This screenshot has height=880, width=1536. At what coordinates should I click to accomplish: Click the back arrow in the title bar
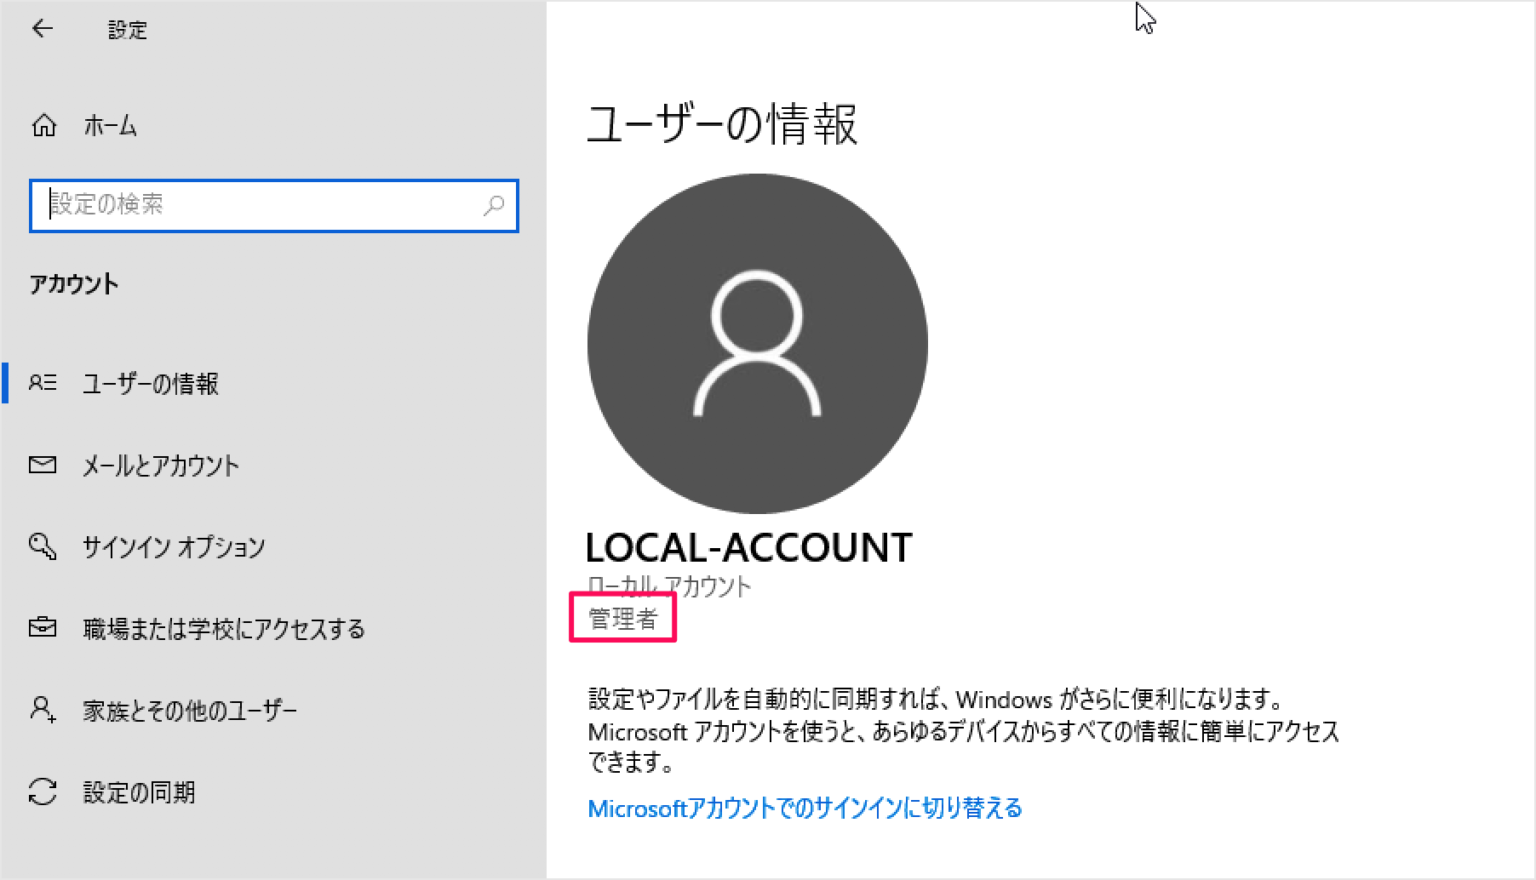coord(40,28)
